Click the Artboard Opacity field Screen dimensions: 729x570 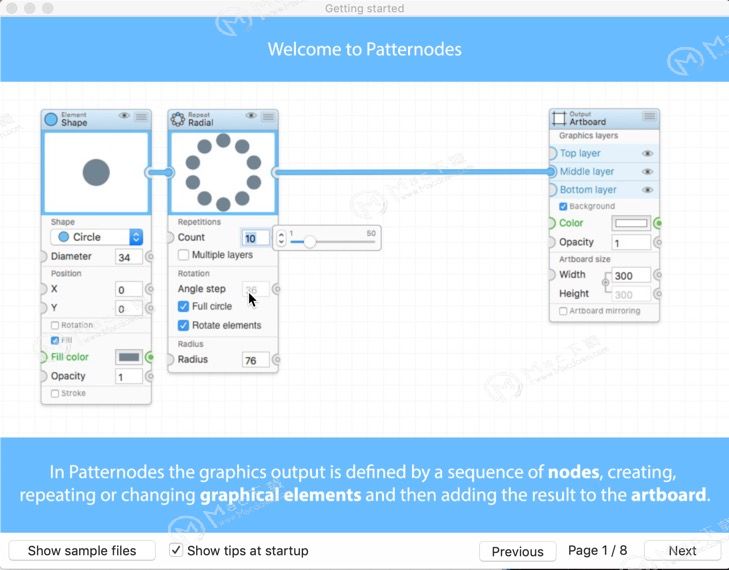point(631,243)
